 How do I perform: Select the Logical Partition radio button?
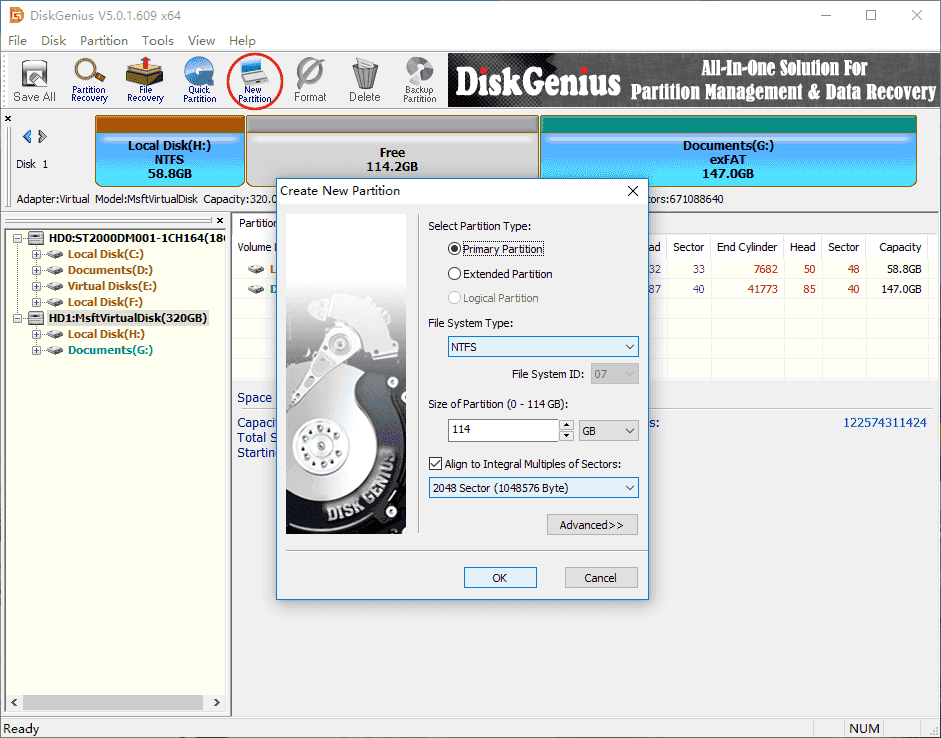[454, 298]
